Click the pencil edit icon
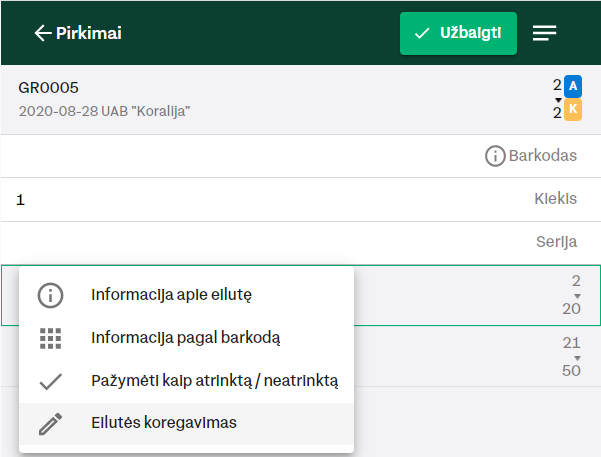Image resolution: width=601 pixels, height=457 pixels. [x=50, y=424]
